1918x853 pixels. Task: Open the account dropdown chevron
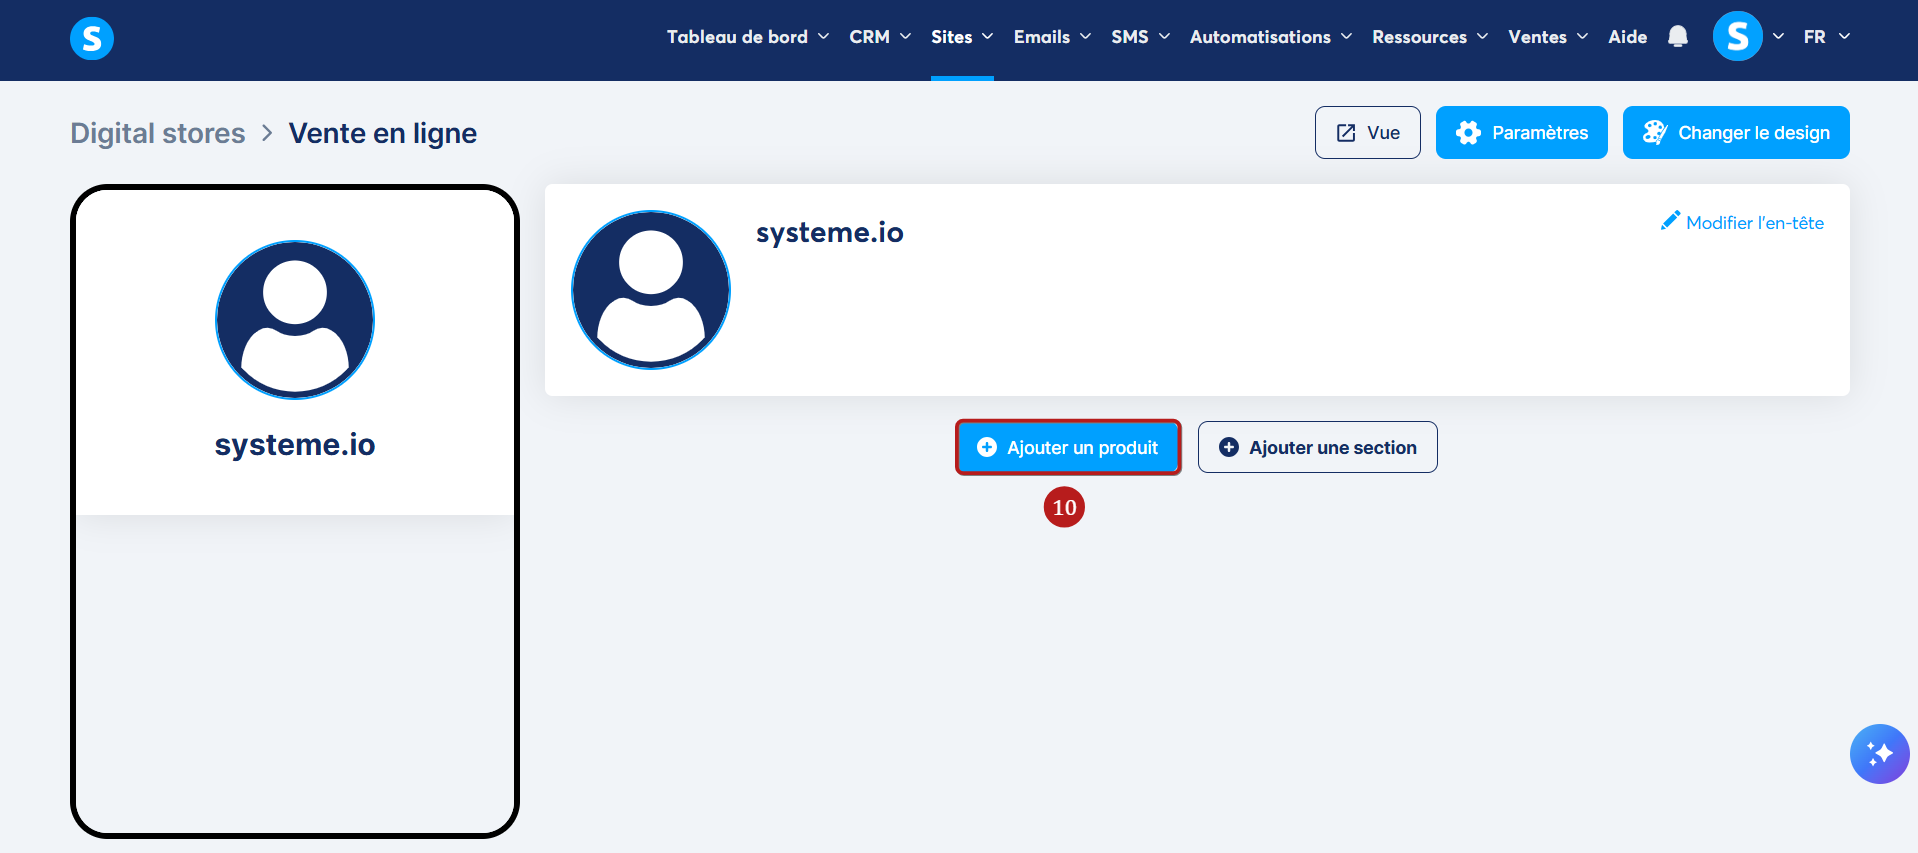(x=1778, y=36)
